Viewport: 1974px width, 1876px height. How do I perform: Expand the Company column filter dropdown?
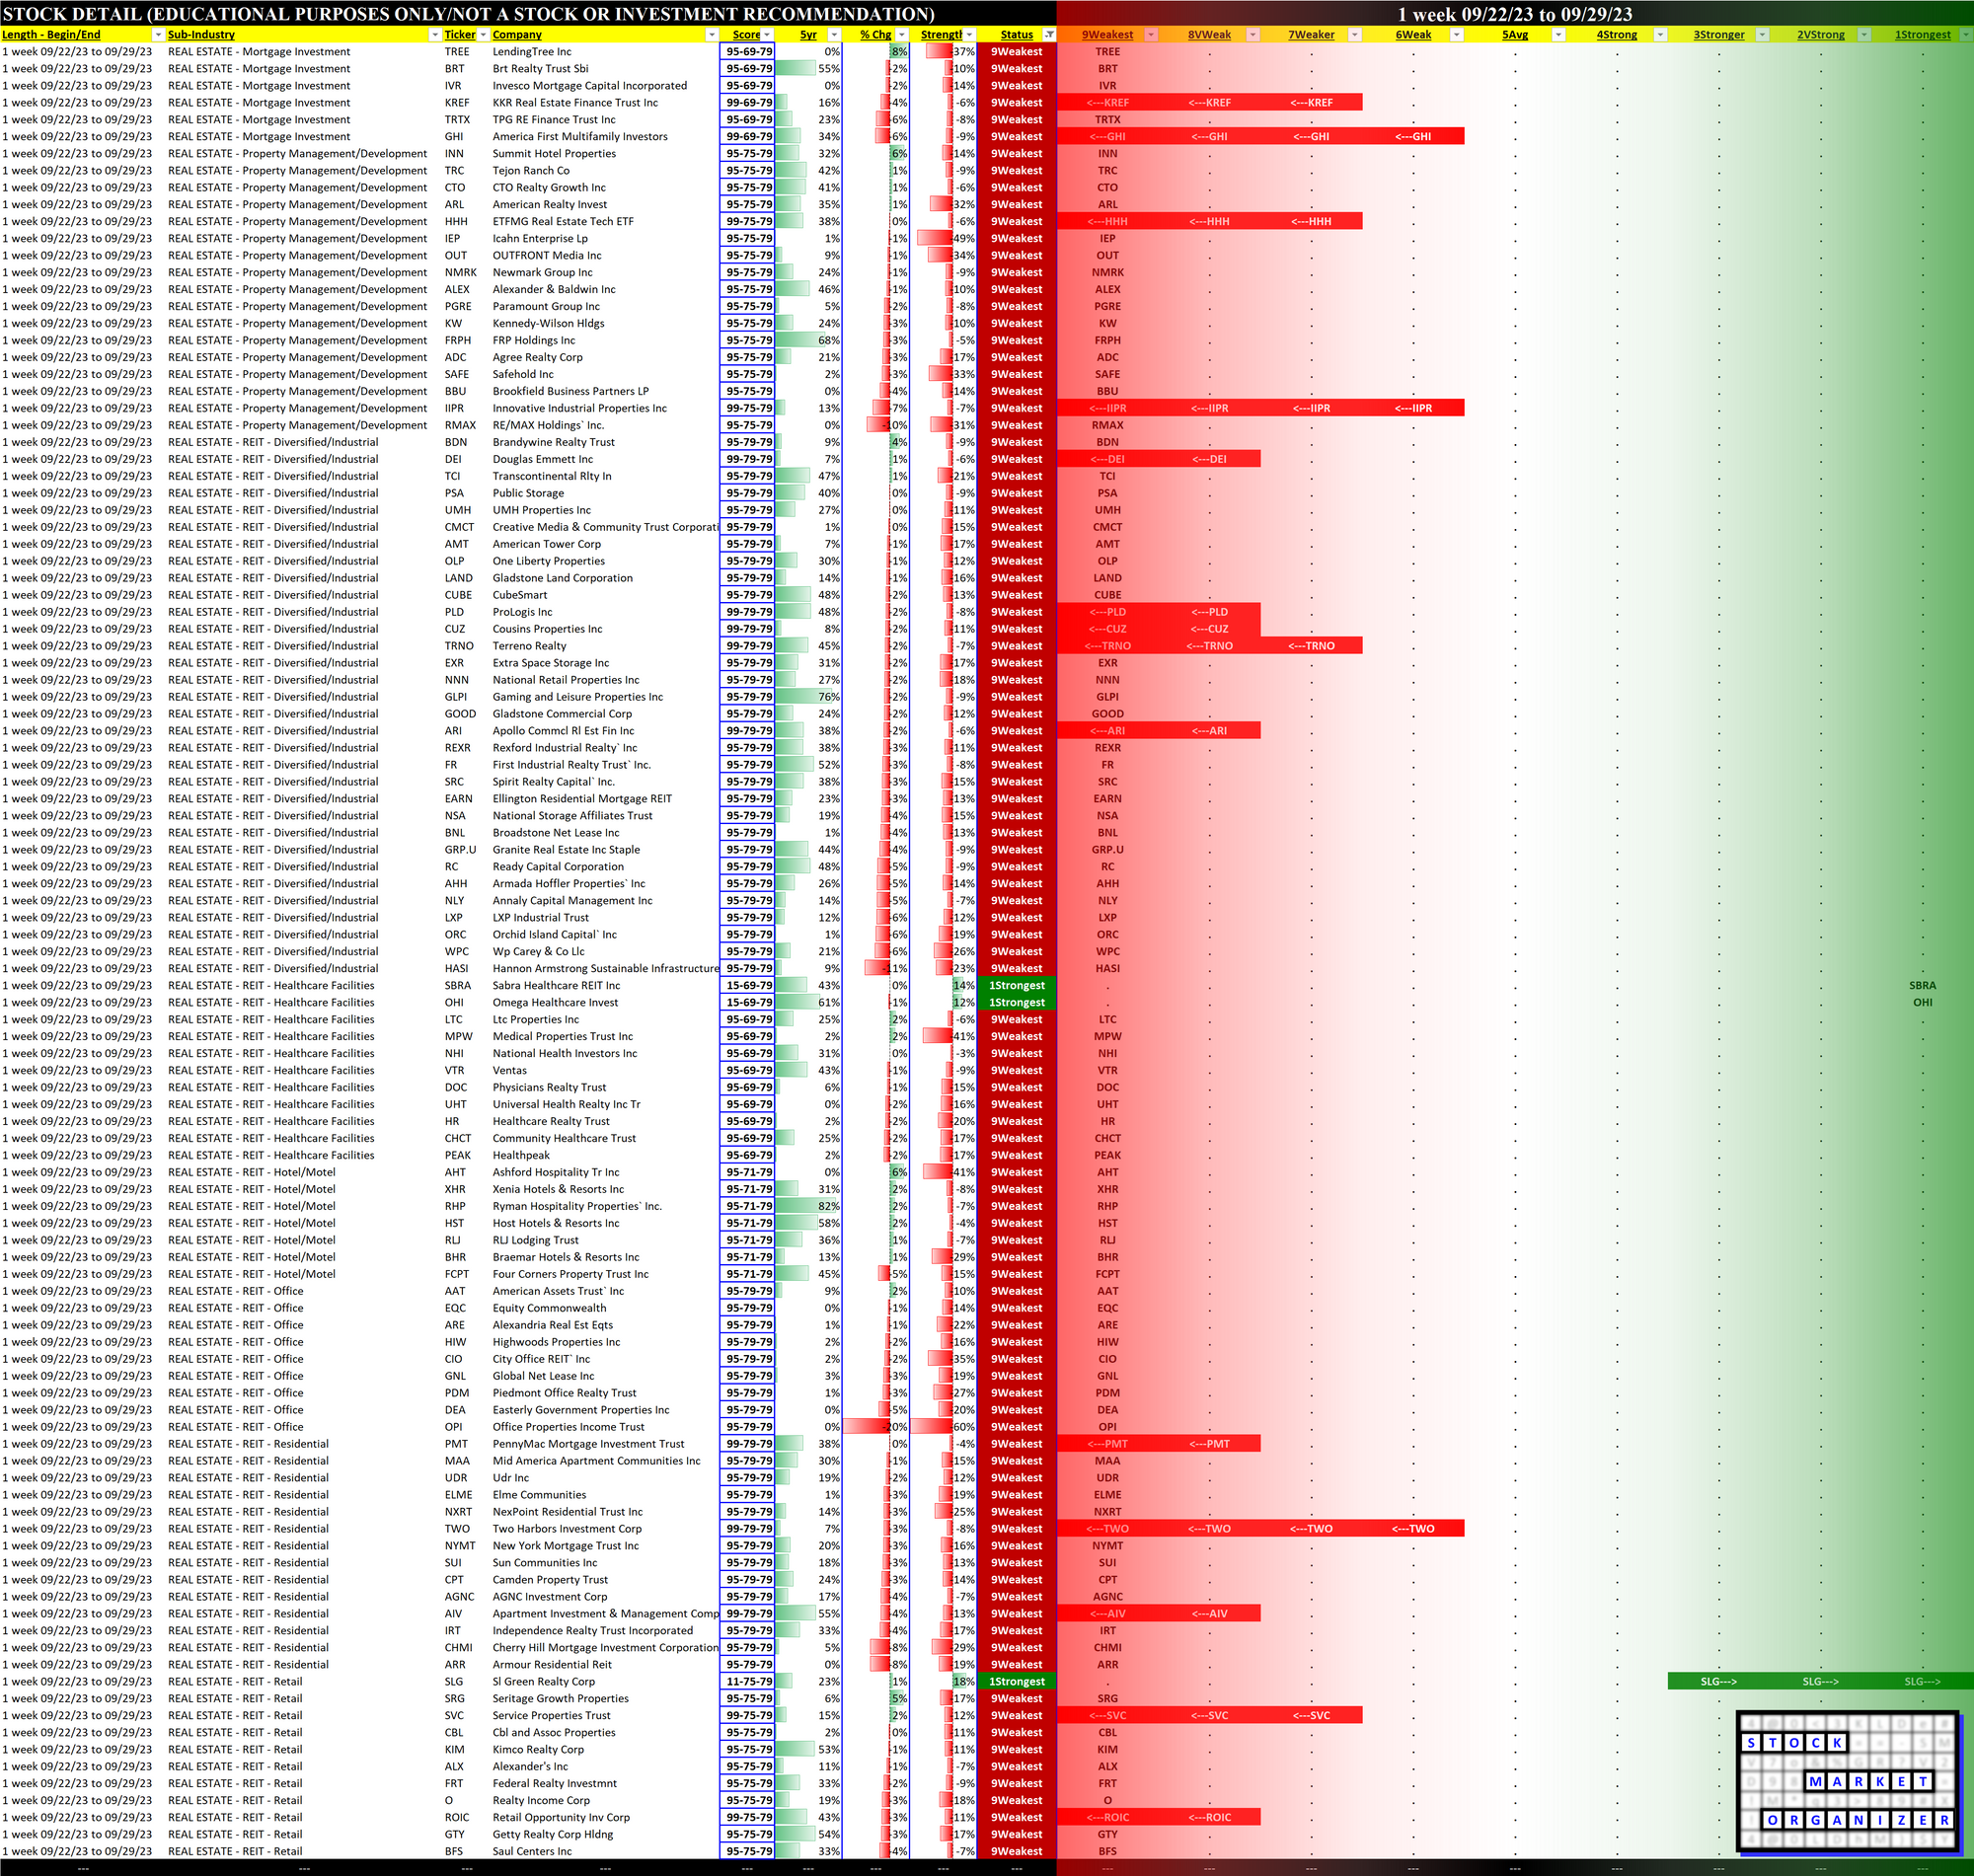click(711, 35)
